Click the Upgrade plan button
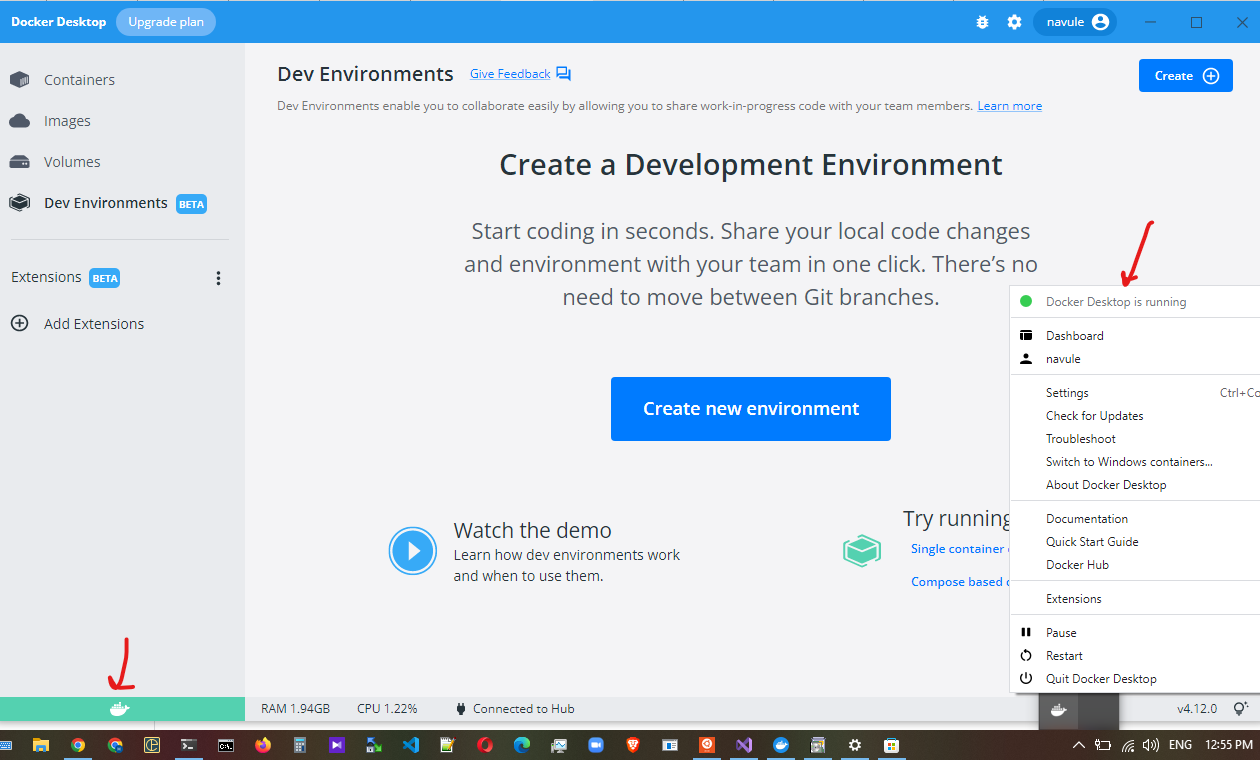The image size is (1260, 760). 165,22
